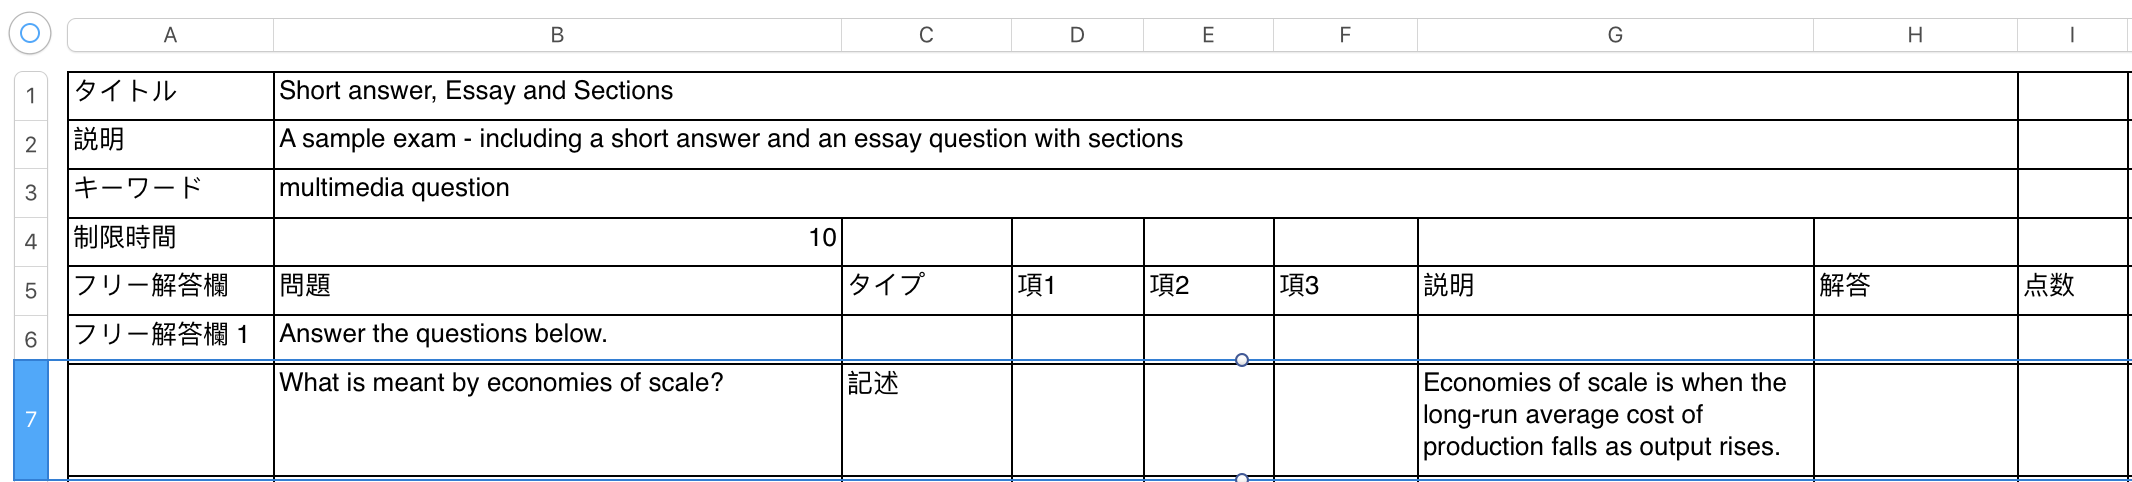
Task: Click row 4 header
Action: [x=31, y=242]
